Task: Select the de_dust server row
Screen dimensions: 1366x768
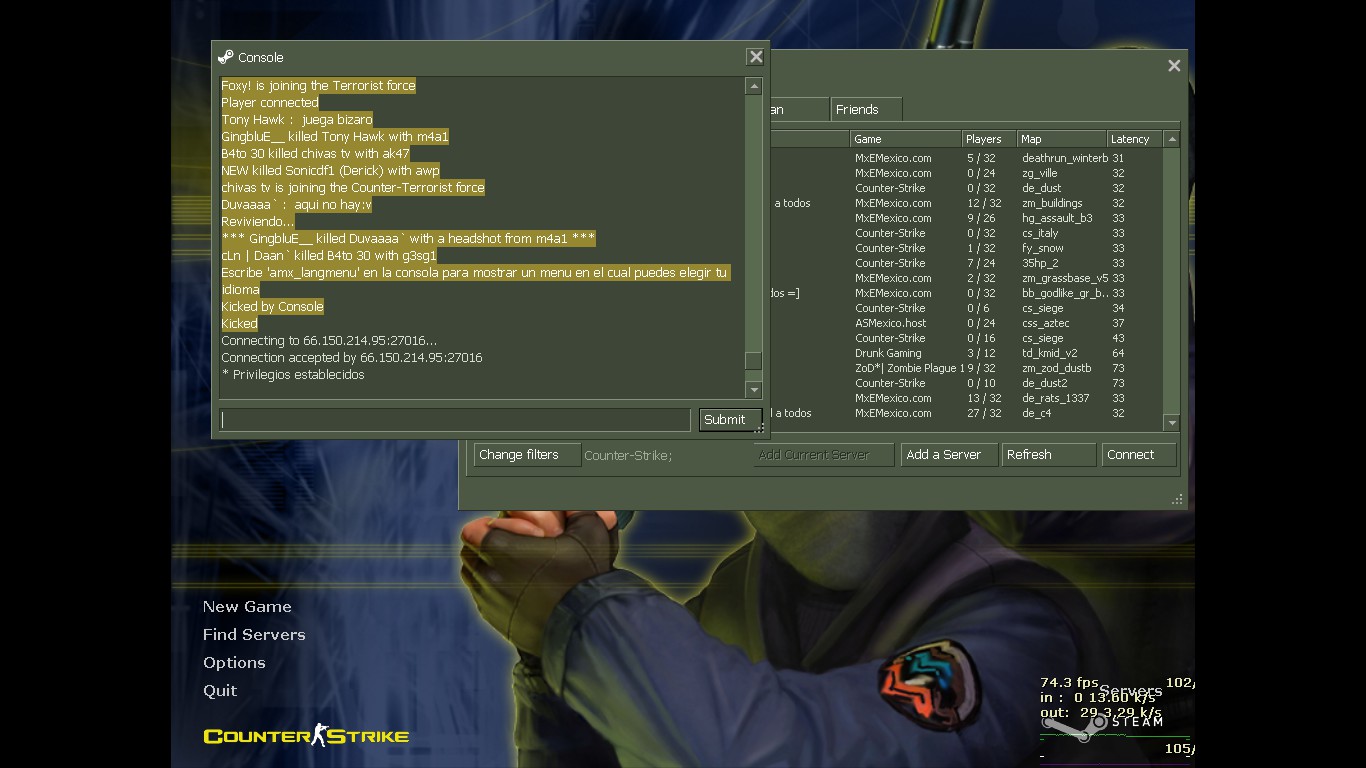Action: [965, 188]
